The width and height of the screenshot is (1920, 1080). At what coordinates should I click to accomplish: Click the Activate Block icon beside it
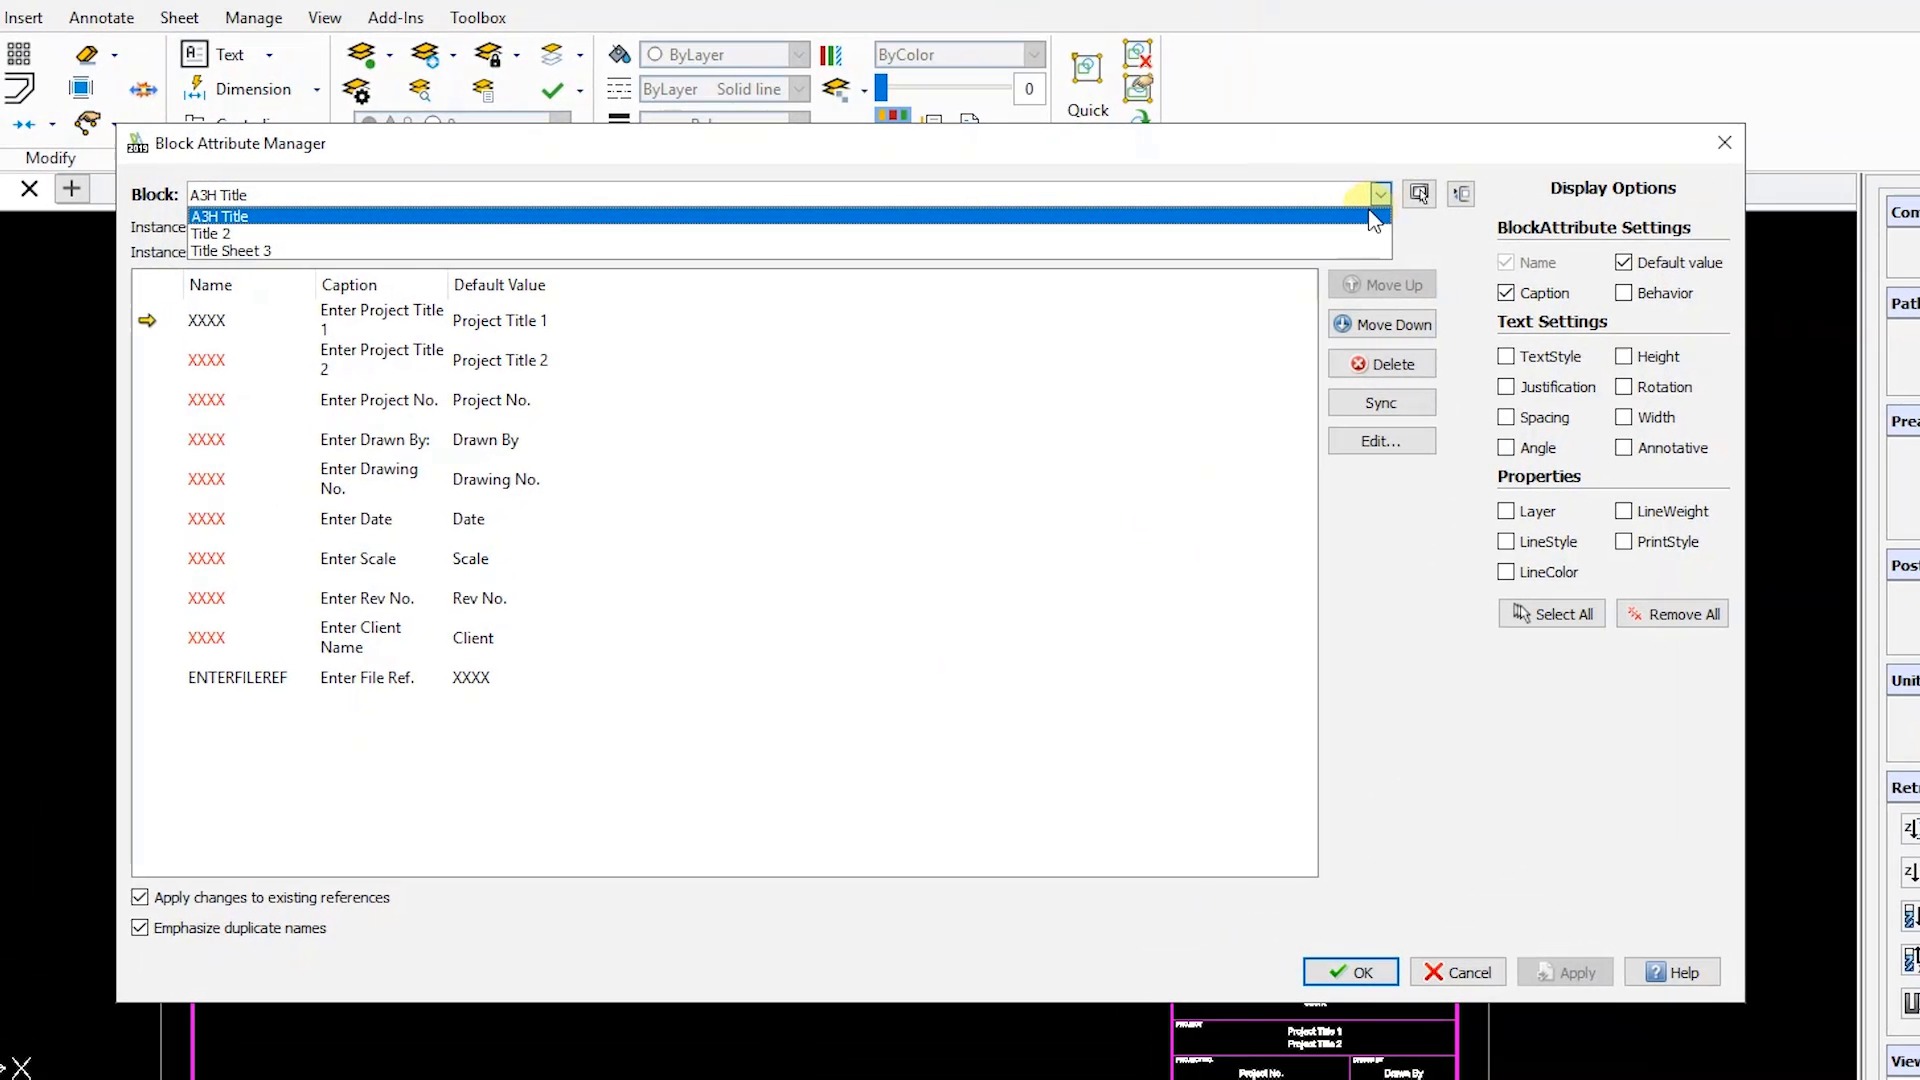pos(1461,193)
